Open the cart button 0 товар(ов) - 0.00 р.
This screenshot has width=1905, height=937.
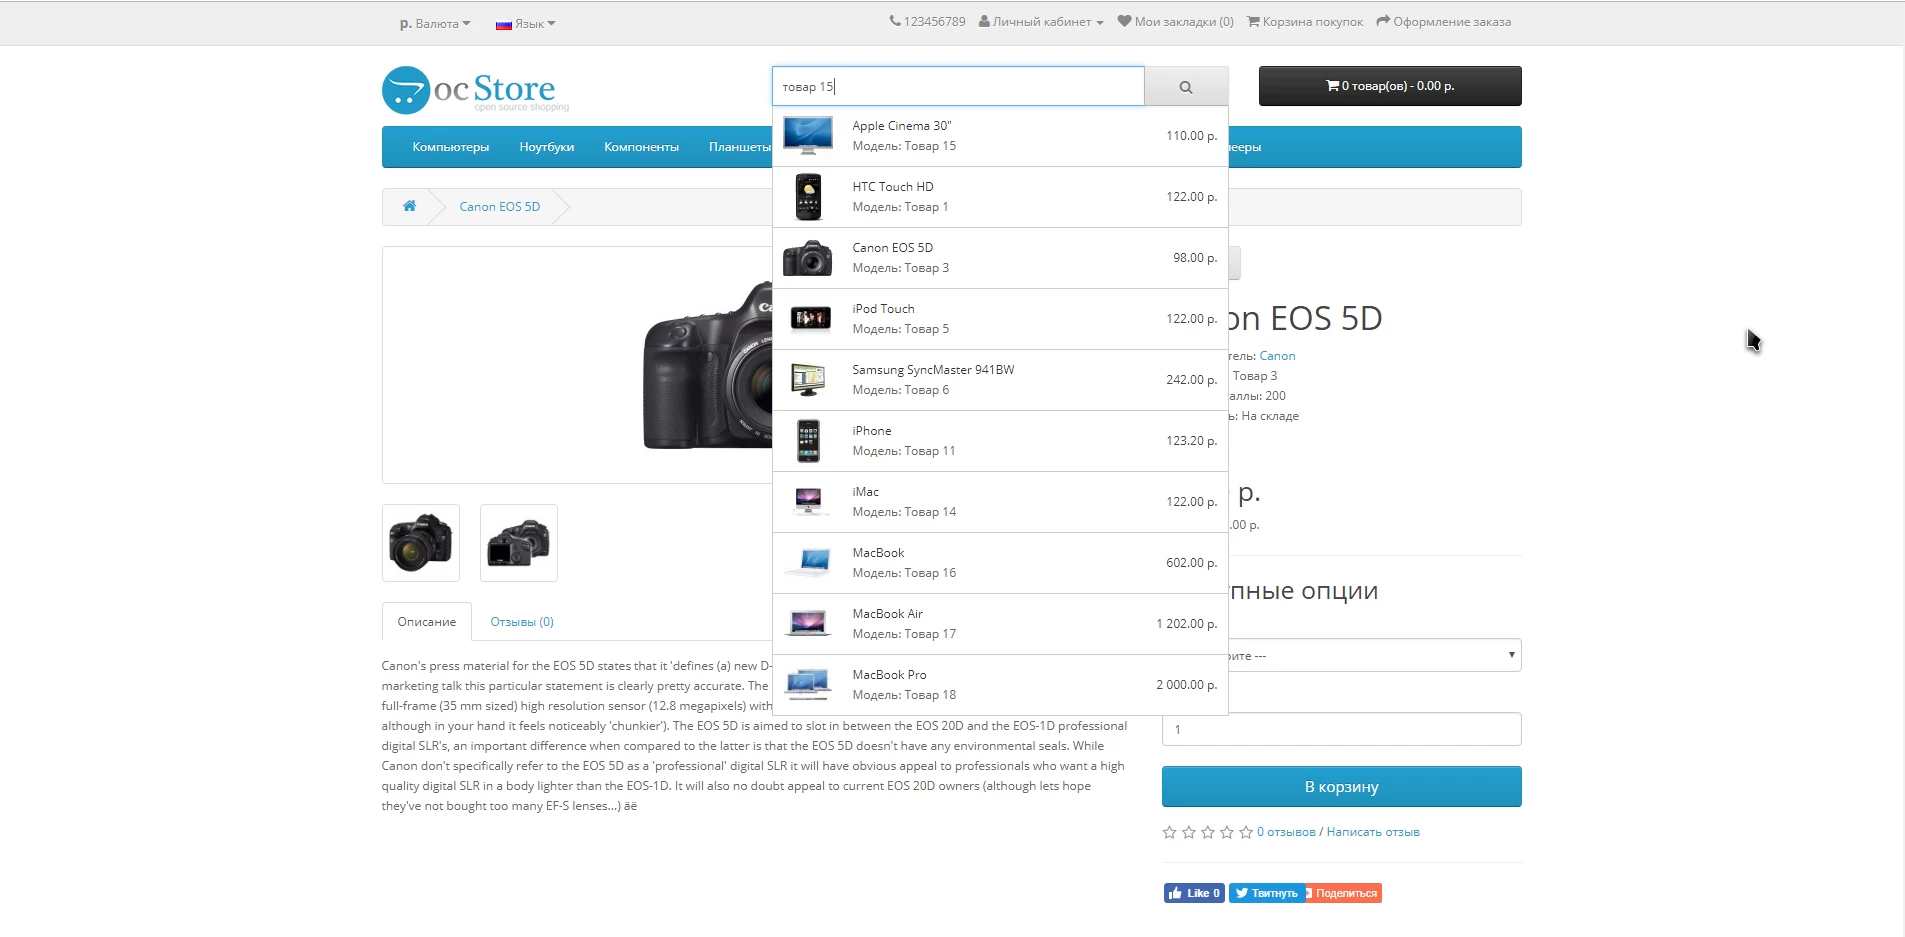pyautogui.click(x=1390, y=86)
